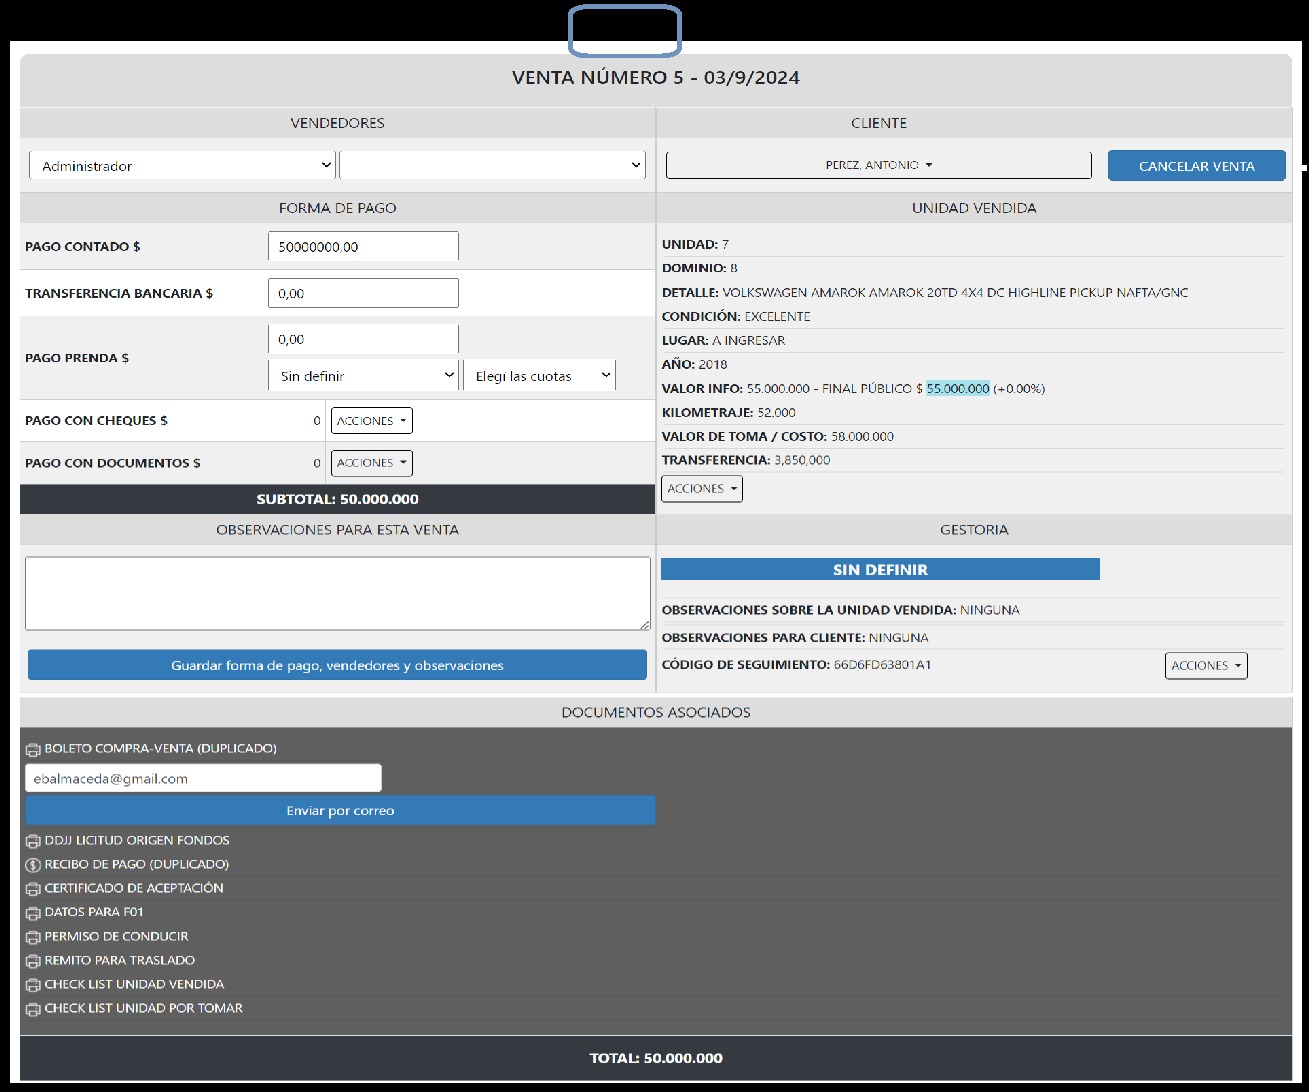This screenshot has height=1092, width=1309.
Task: Open ACCIONES dropdown under TRANSFERENCIA in unidad vendida
Action: tap(702, 489)
